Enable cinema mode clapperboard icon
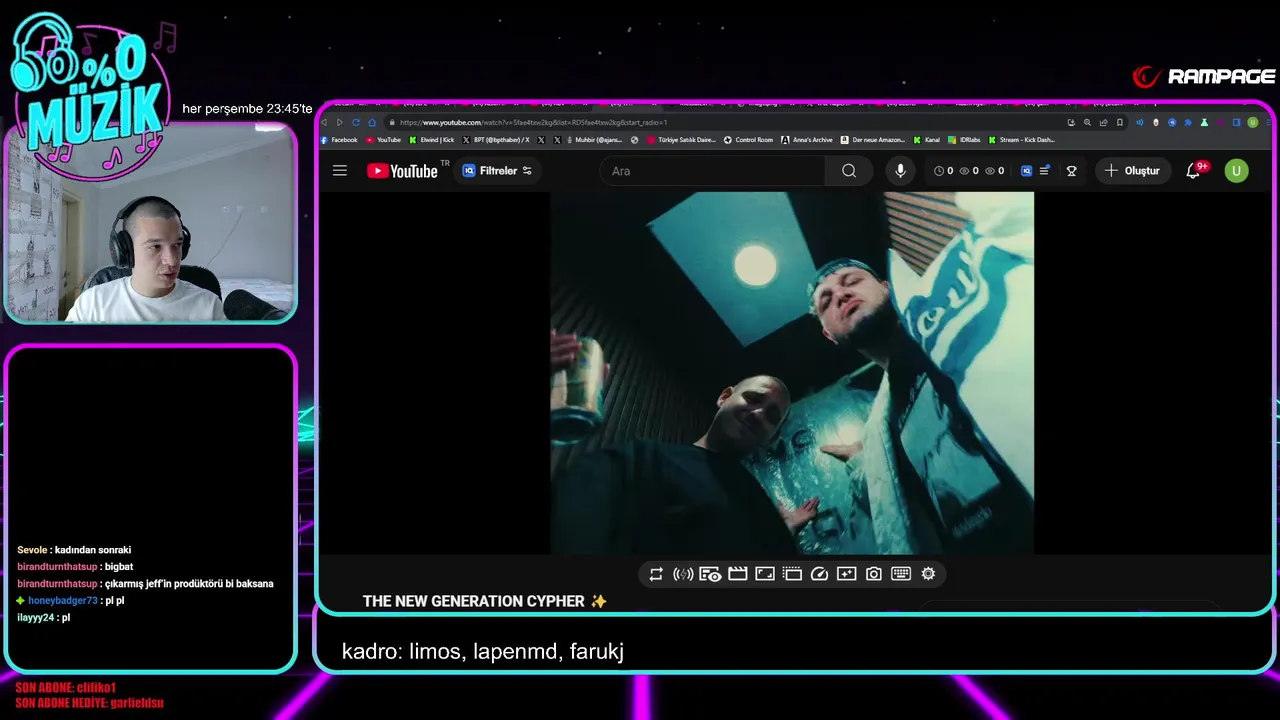 click(738, 574)
